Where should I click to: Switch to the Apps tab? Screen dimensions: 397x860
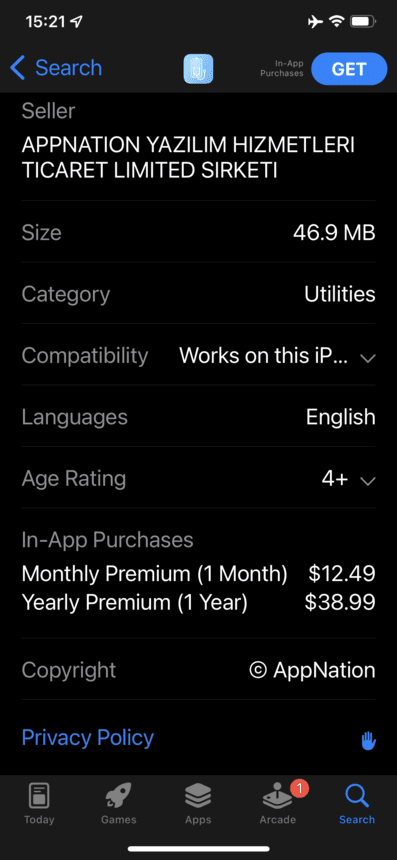[198, 804]
